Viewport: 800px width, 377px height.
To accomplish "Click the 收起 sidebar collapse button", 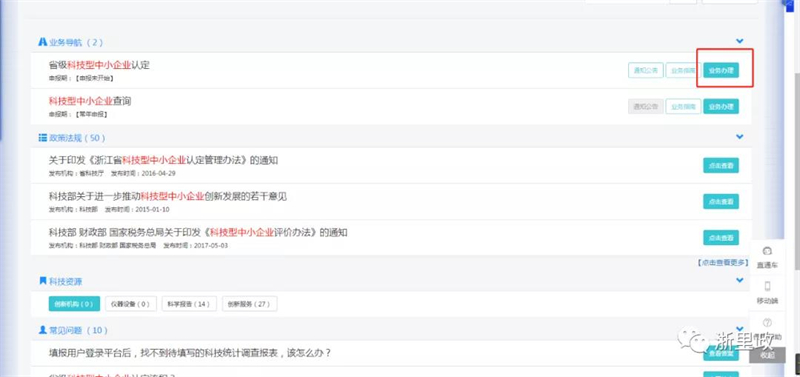I will coord(767,355).
